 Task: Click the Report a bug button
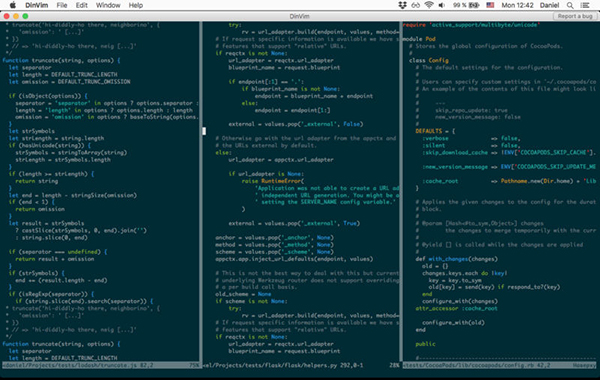tap(575, 16)
